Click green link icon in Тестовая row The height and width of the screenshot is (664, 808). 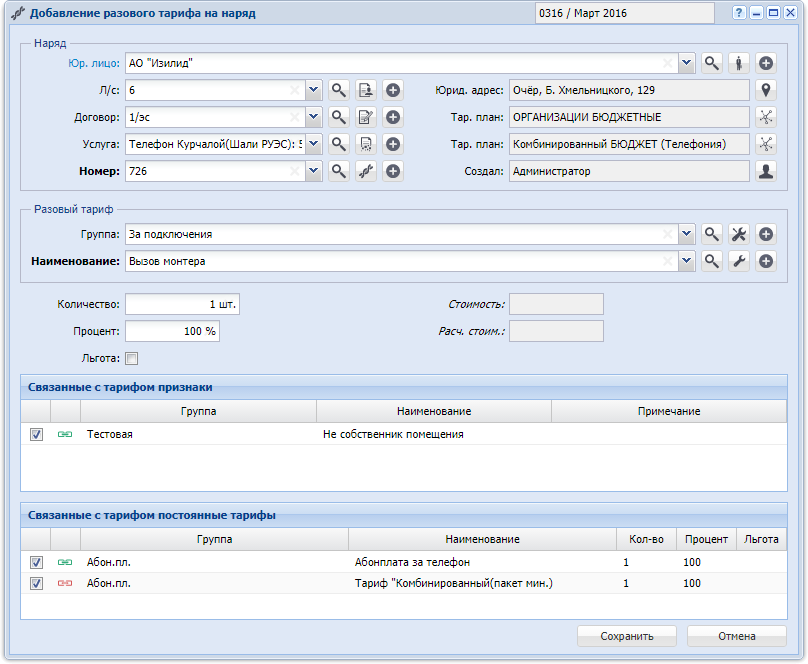click(65, 434)
